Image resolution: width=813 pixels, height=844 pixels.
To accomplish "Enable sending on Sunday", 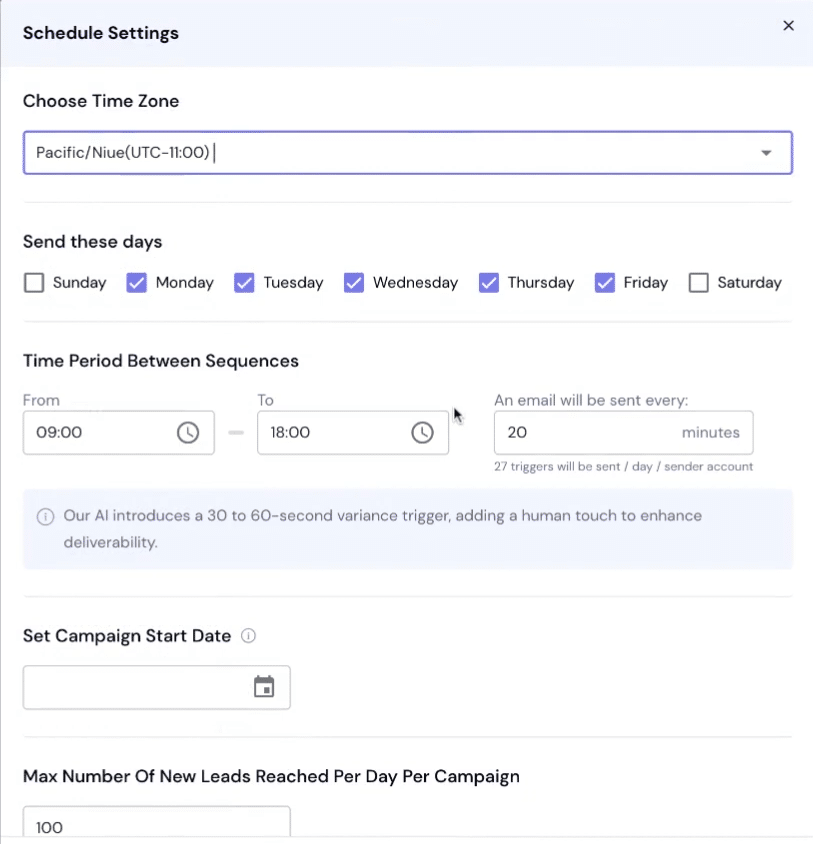I will 34,283.
